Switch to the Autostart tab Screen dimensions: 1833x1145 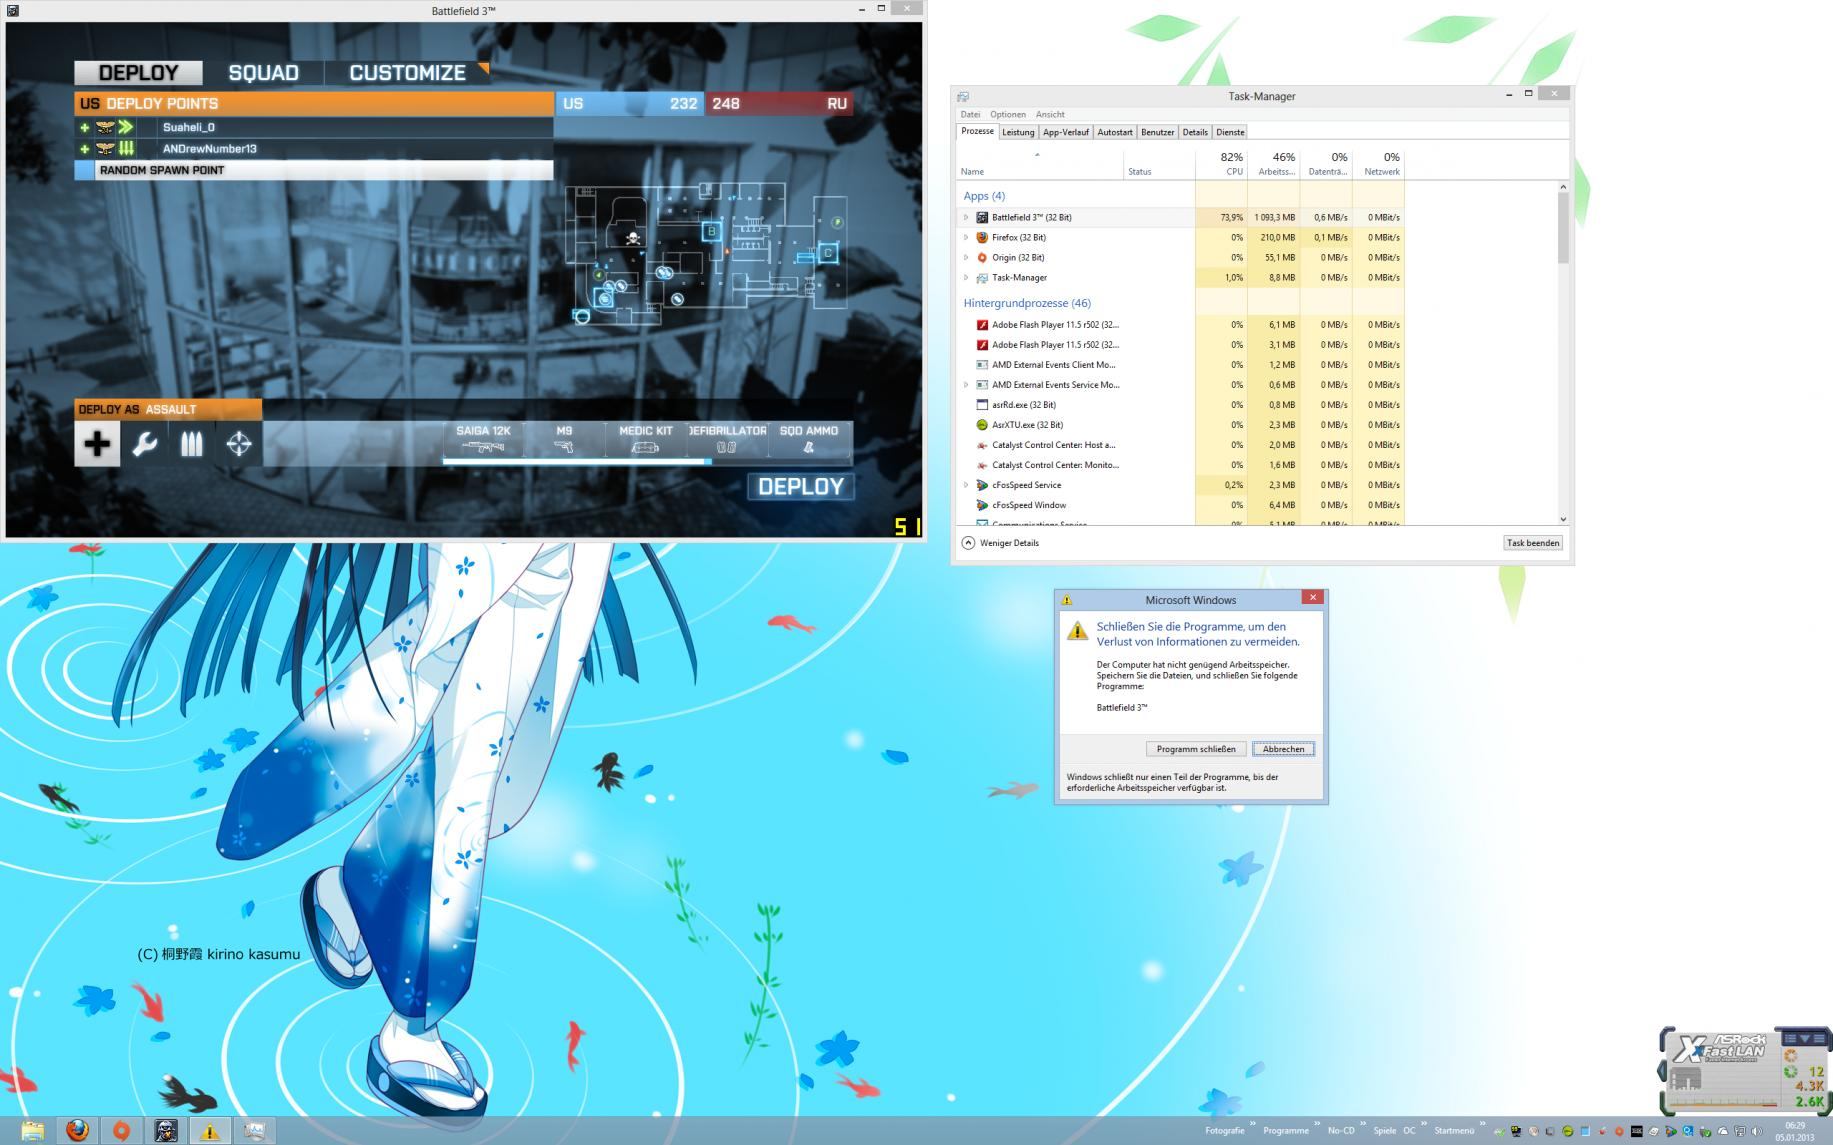(x=1115, y=132)
